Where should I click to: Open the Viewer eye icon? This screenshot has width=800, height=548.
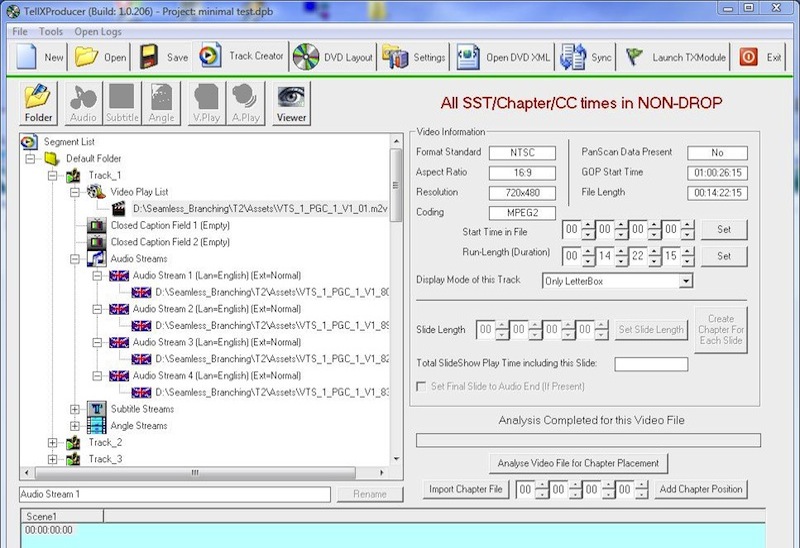coord(291,103)
